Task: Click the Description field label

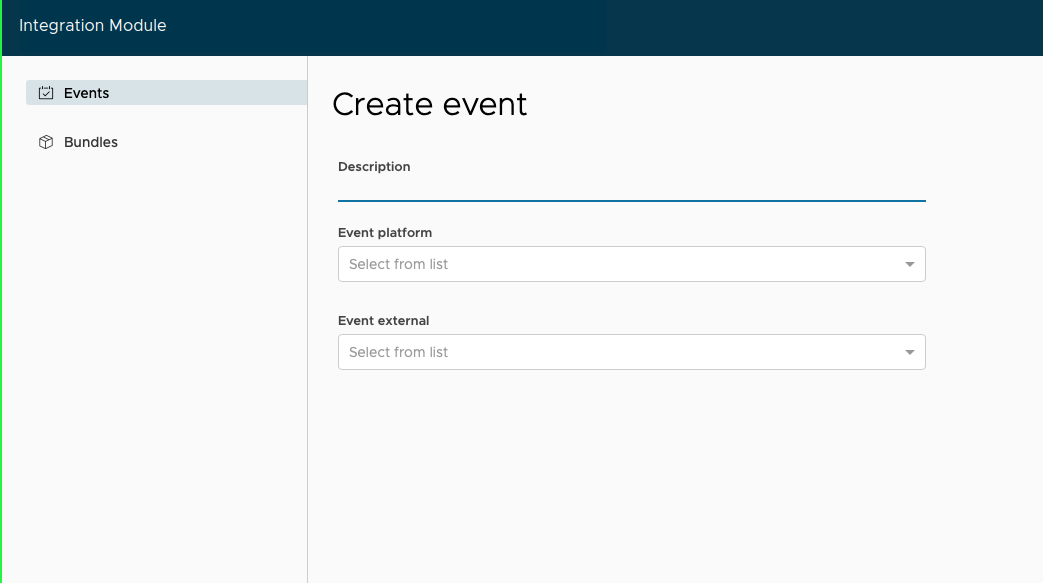Action: tap(374, 167)
